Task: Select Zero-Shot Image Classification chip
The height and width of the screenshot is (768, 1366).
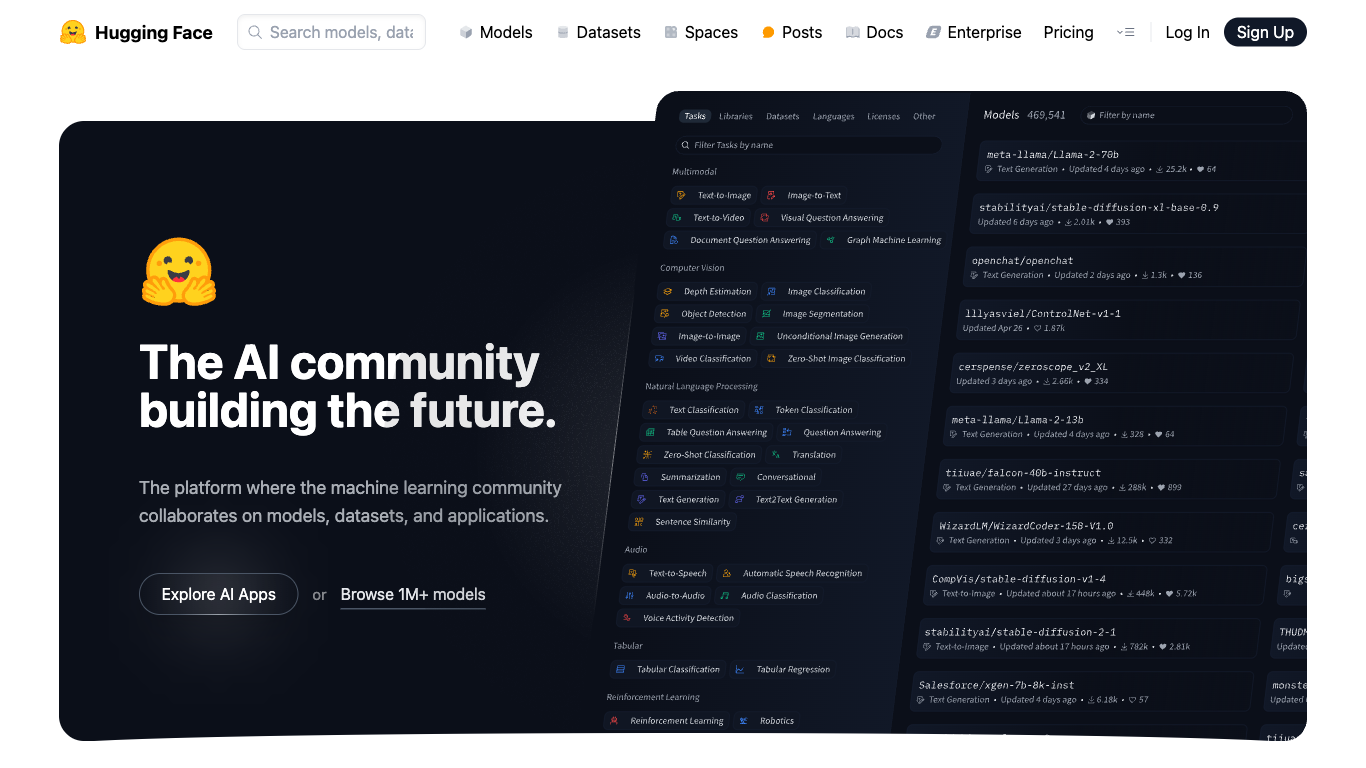Action: (836, 358)
